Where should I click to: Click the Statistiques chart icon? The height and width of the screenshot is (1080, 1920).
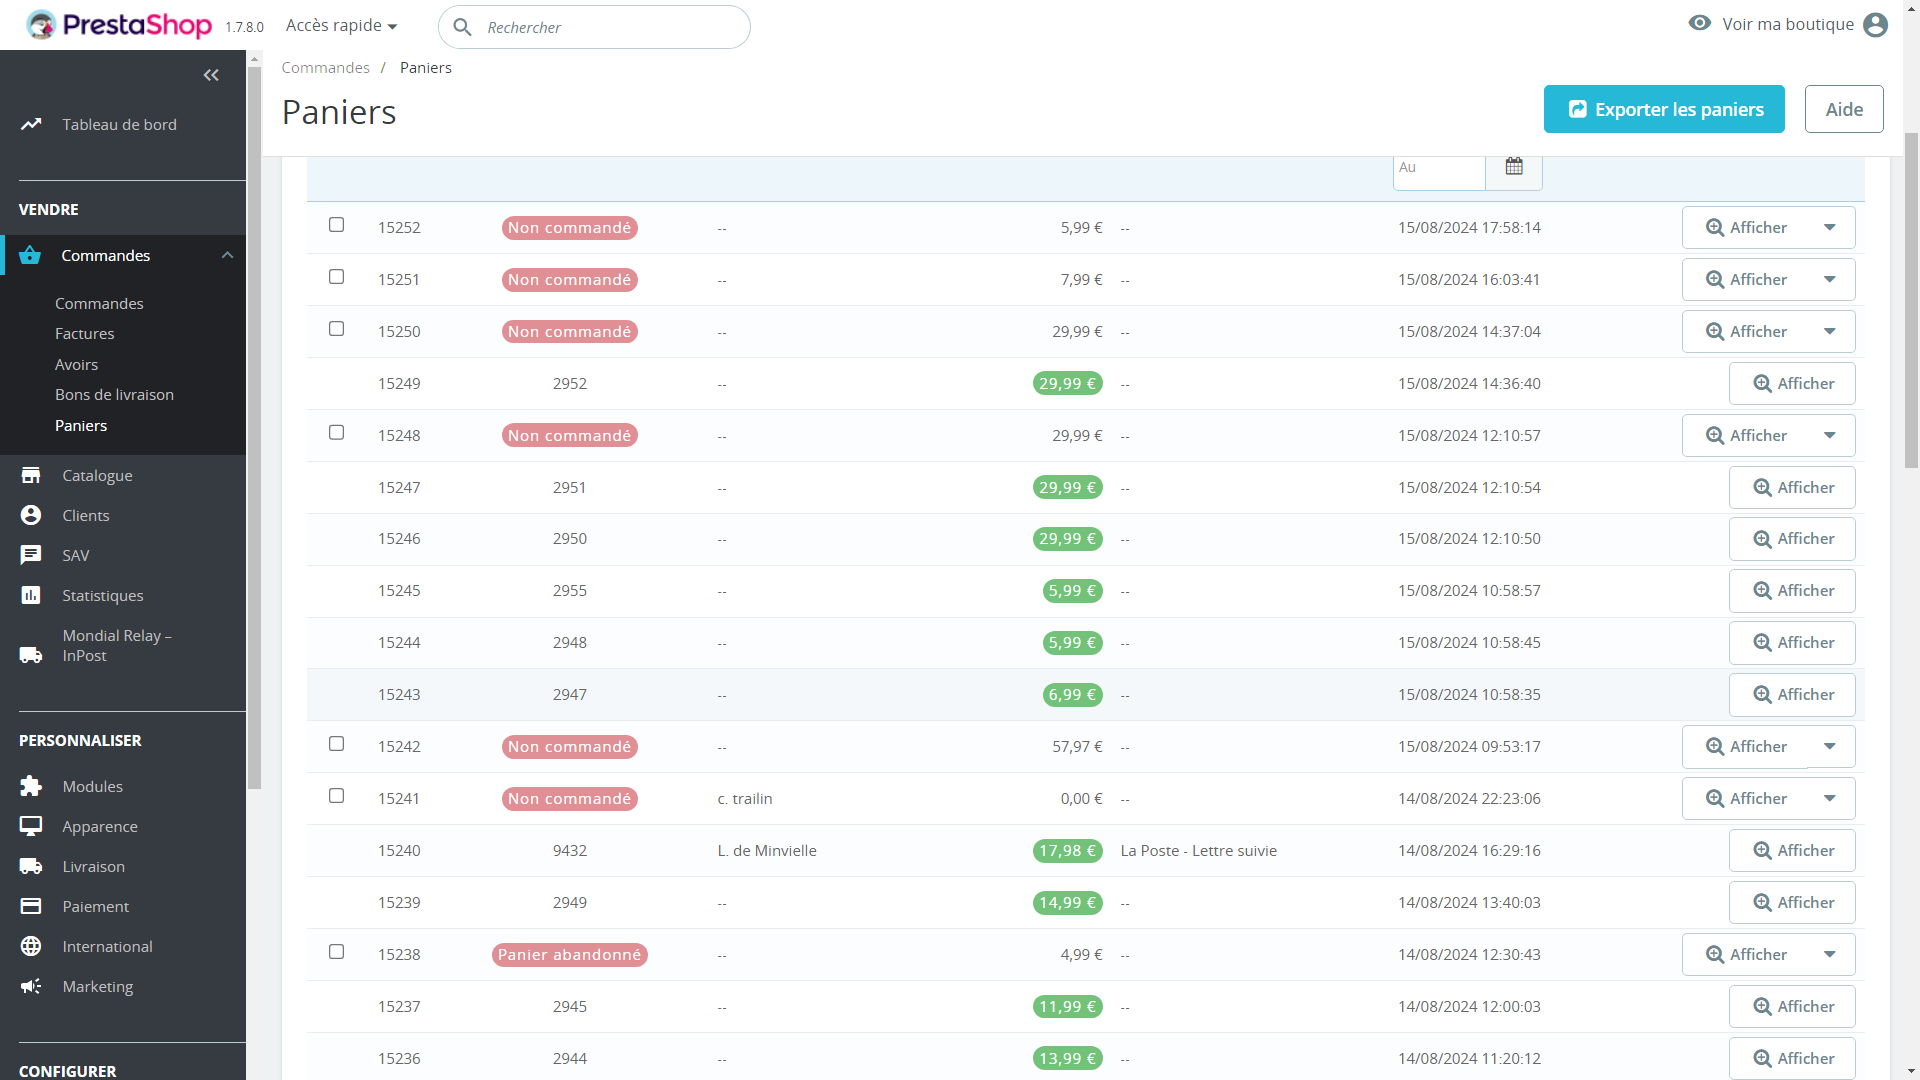point(31,596)
